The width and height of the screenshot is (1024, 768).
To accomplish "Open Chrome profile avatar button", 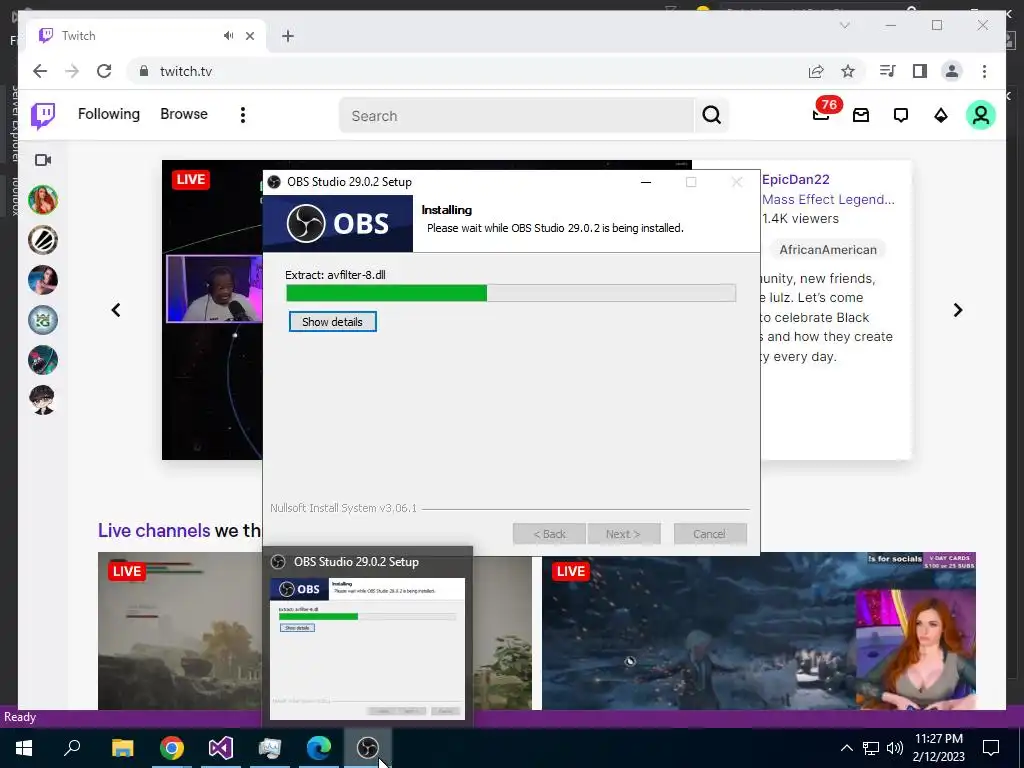I will [952, 71].
